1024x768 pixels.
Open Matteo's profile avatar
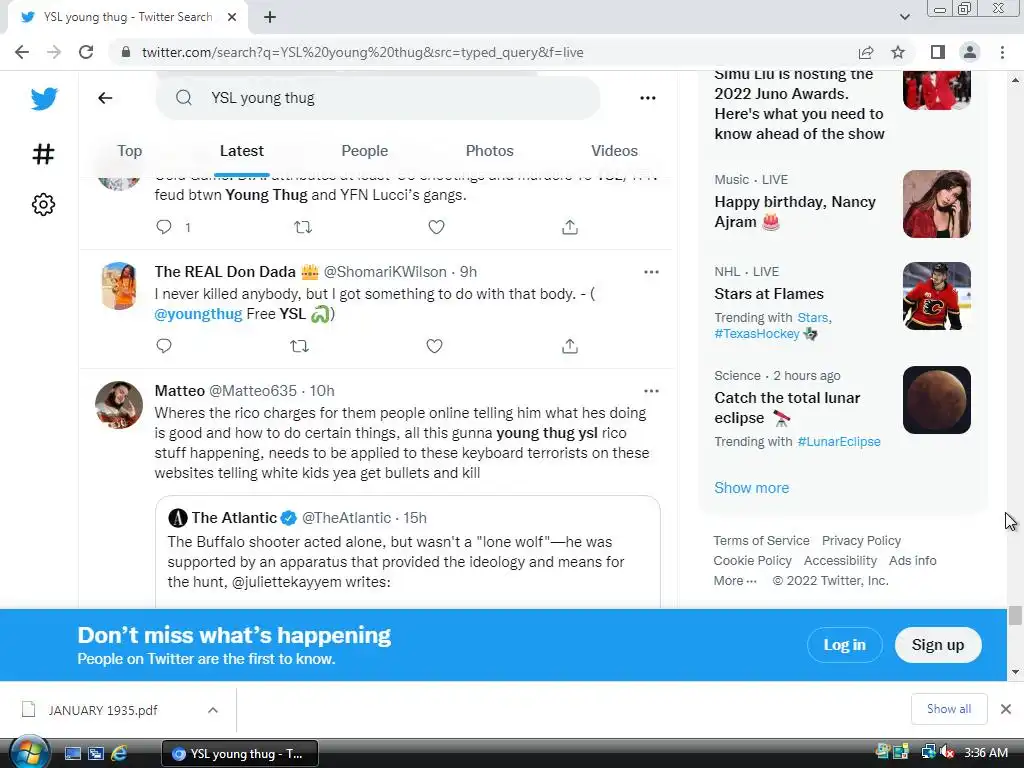119,405
